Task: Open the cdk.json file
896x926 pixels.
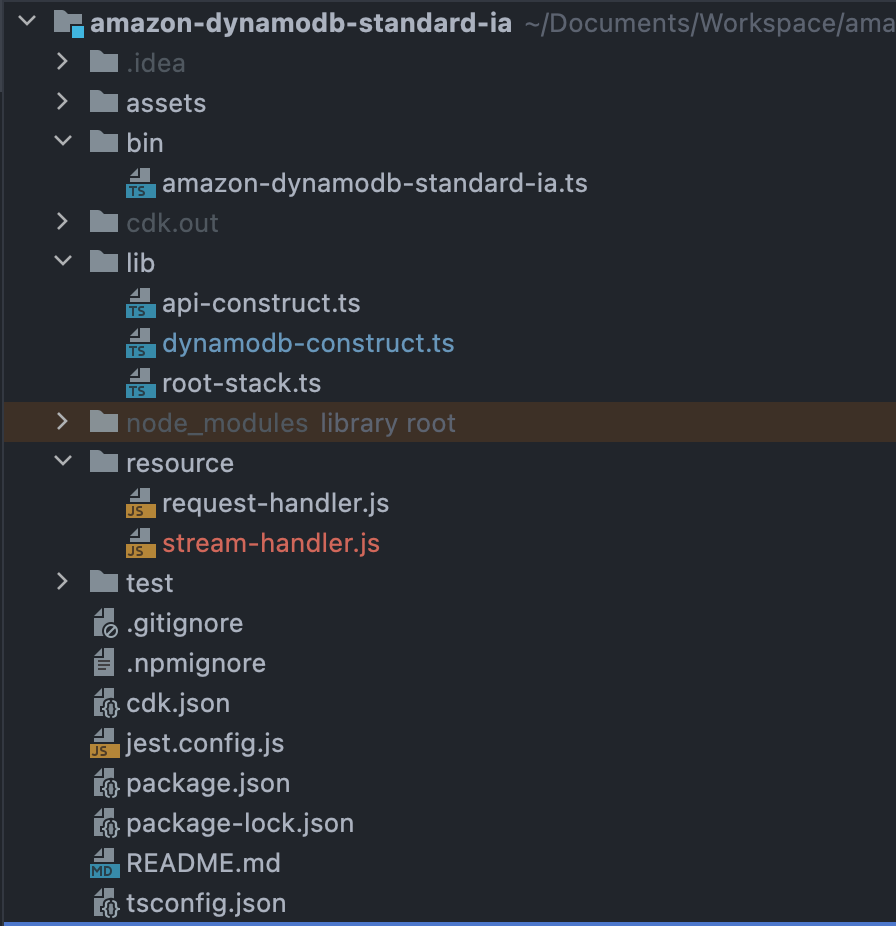Action: (178, 703)
